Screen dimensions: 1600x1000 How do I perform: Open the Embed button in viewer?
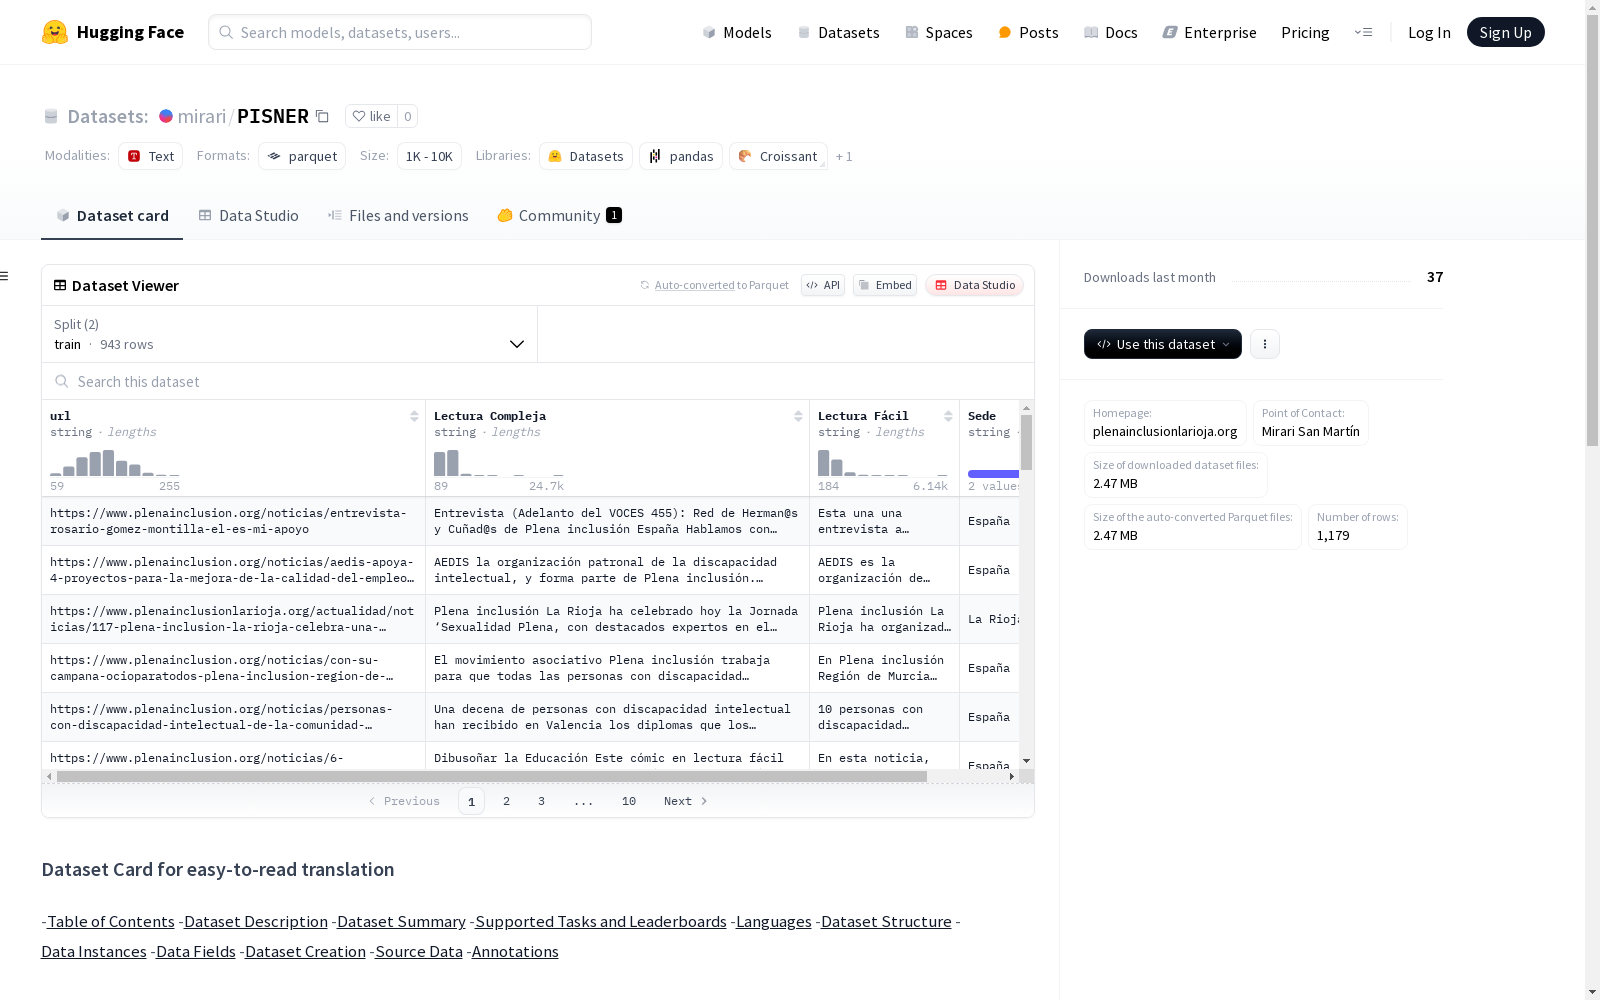coord(885,285)
